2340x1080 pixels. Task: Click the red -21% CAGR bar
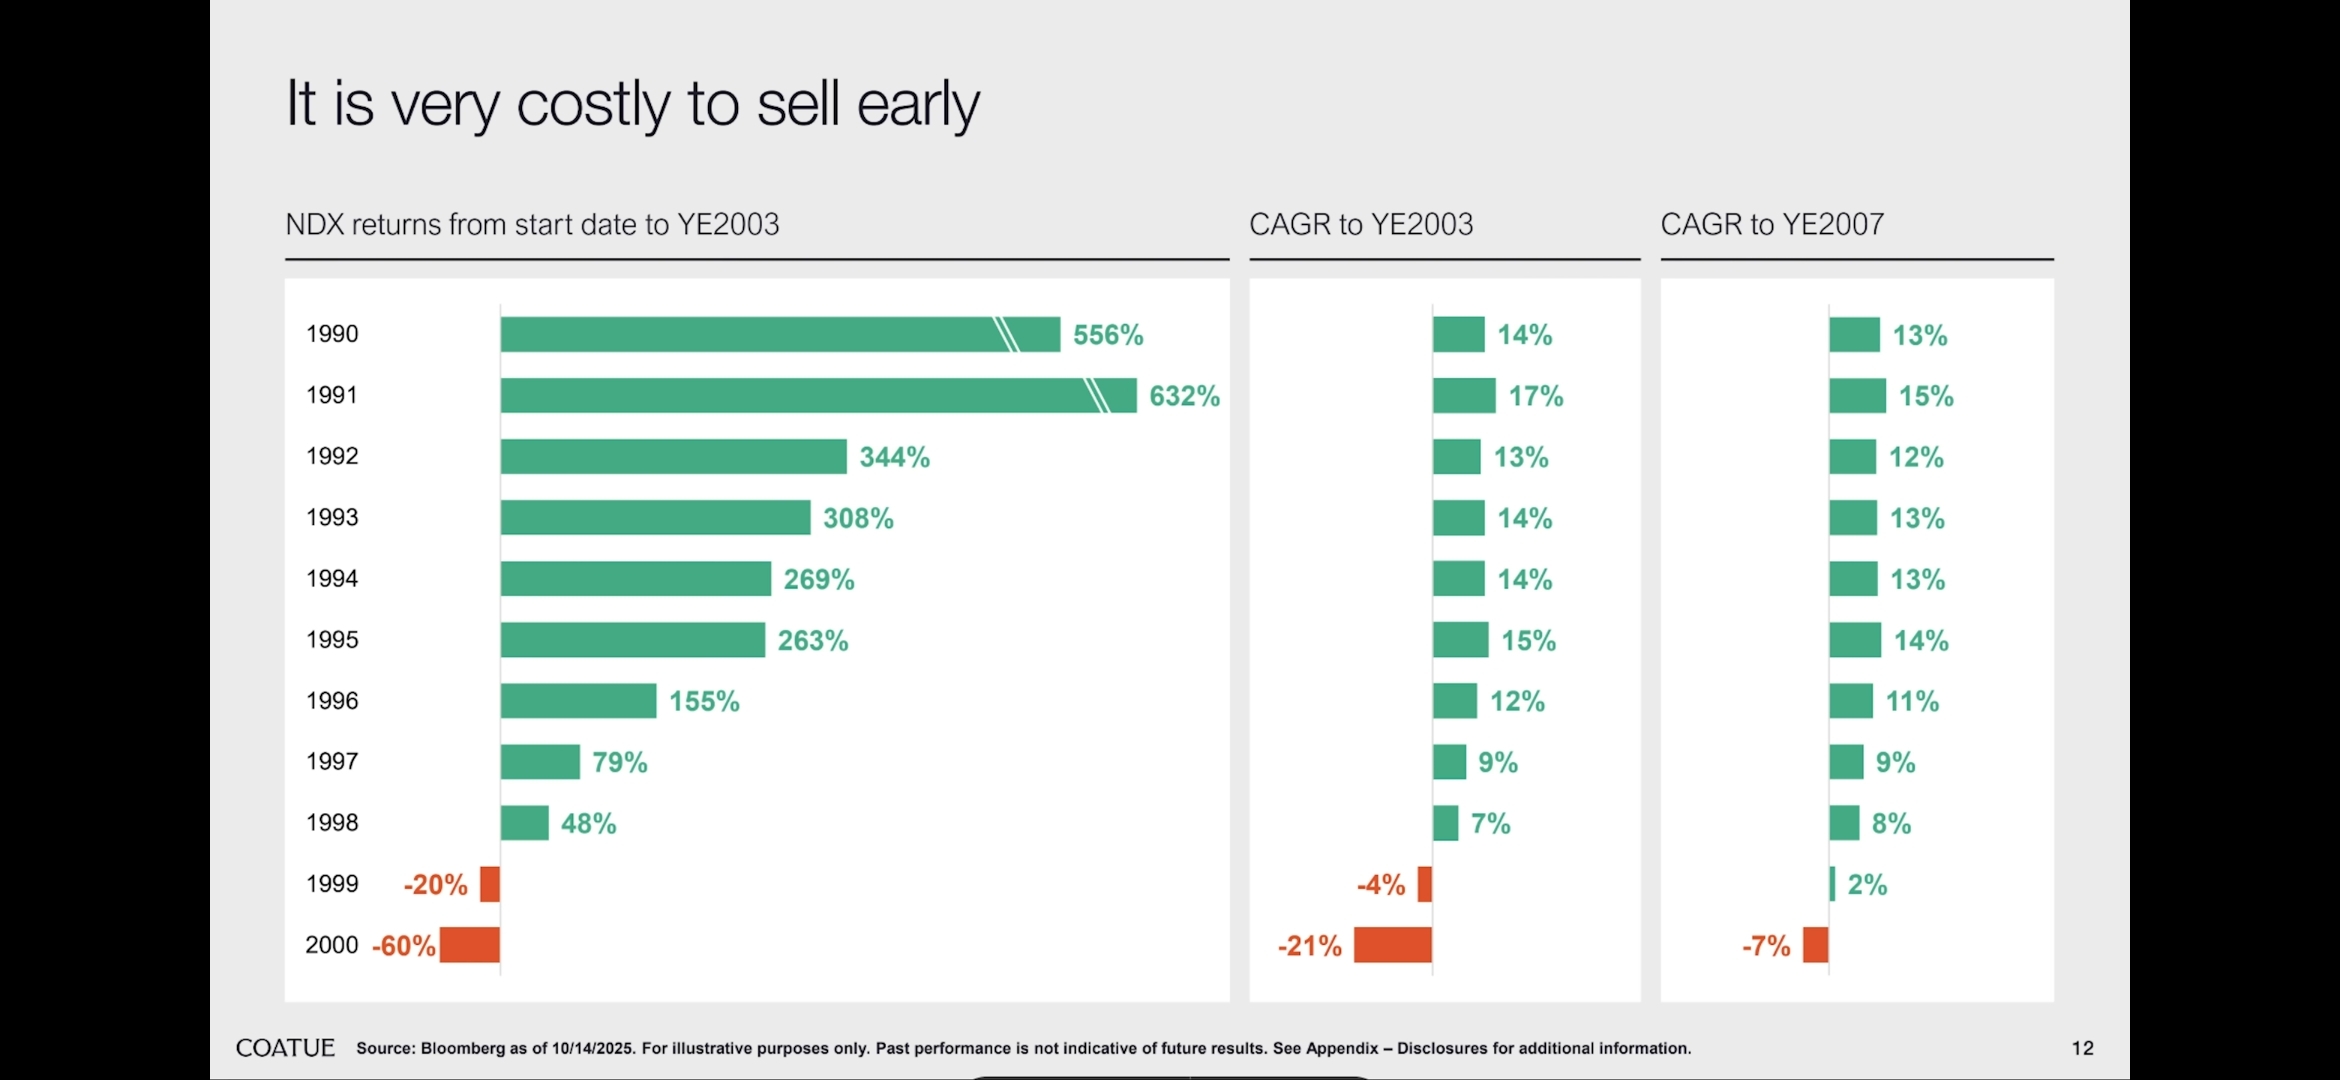[1392, 945]
